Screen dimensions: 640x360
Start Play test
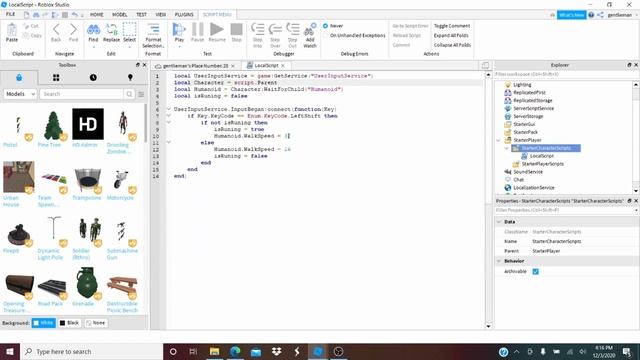179,30
